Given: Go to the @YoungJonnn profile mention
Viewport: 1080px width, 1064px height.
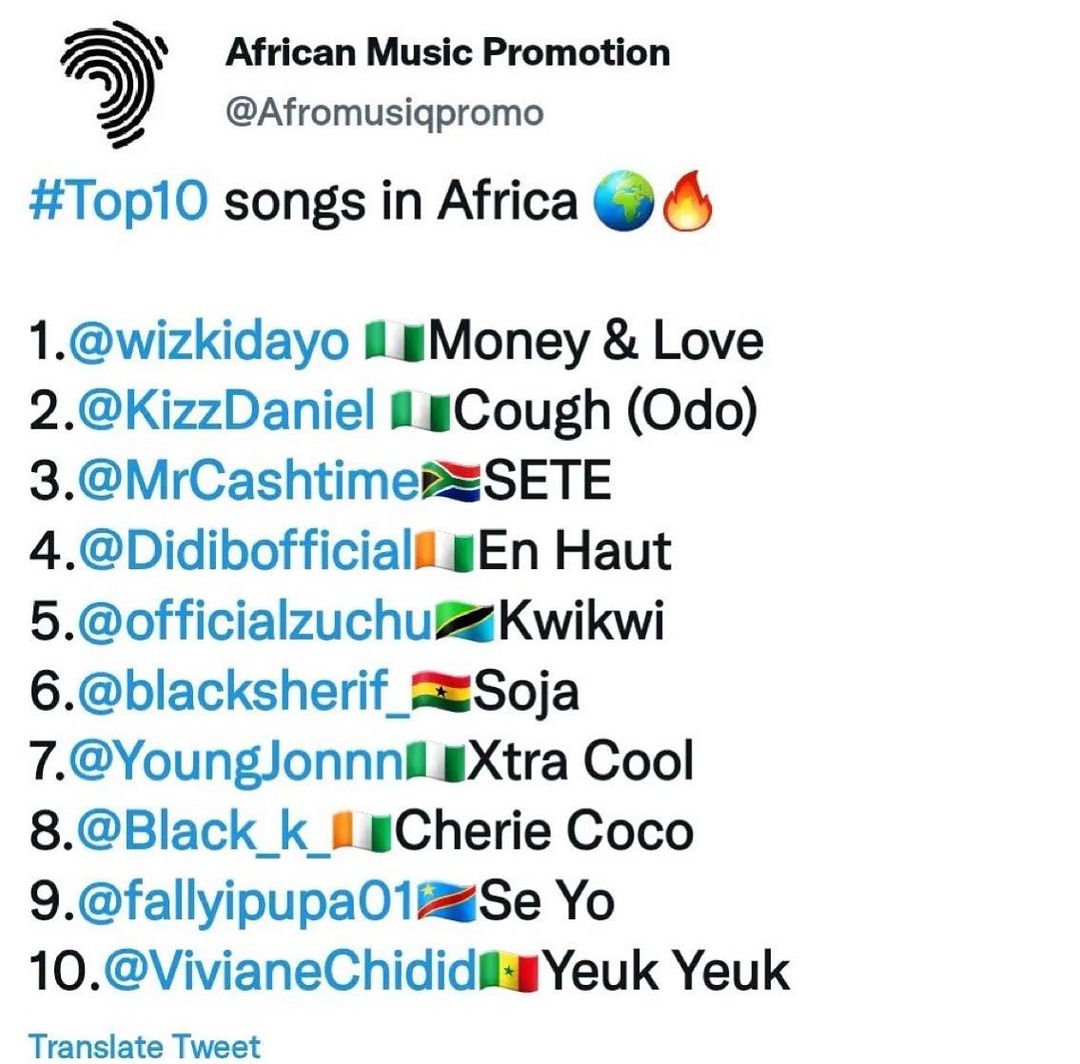Looking at the screenshot, I should coord(239,761).
